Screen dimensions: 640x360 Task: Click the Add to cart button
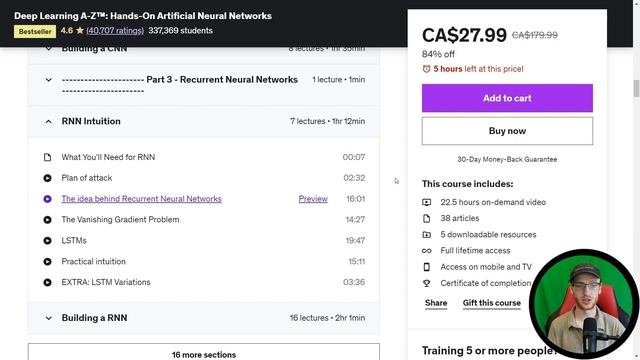[x=507, y=98]
